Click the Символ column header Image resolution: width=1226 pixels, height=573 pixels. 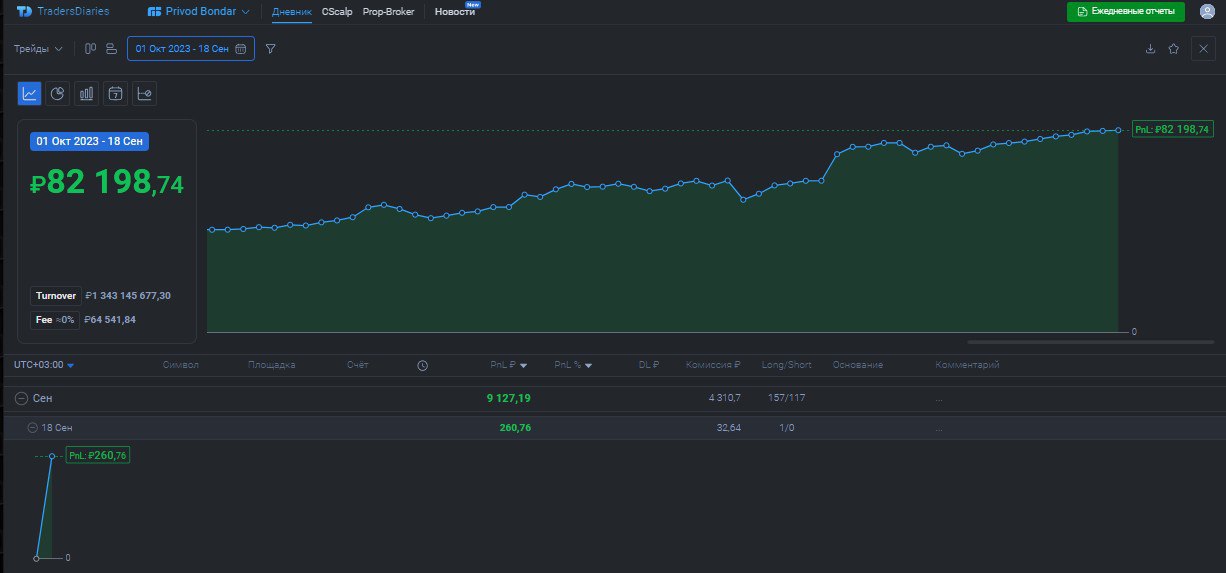(x=181, y=365)
